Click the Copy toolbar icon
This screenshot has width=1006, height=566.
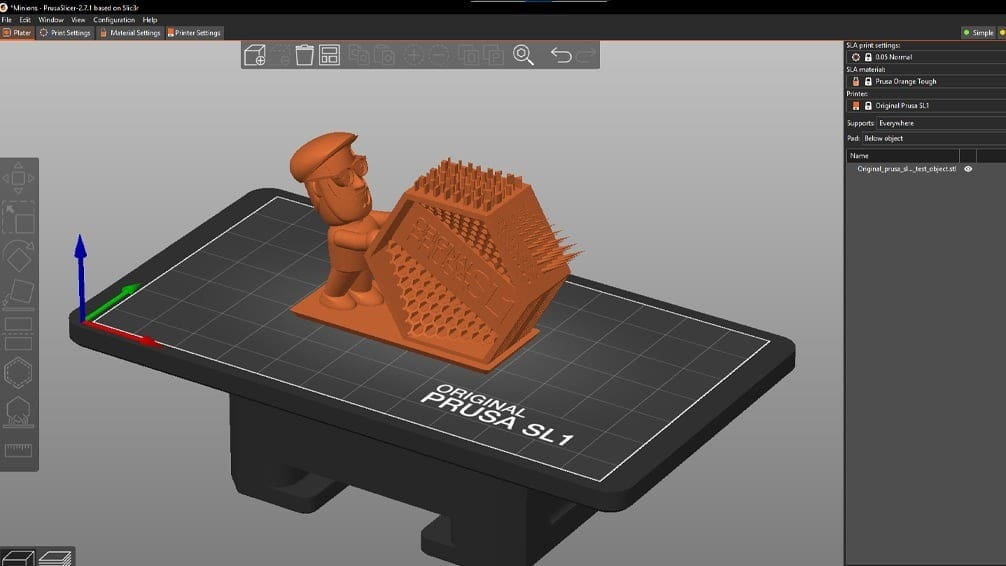coord(359,55)
